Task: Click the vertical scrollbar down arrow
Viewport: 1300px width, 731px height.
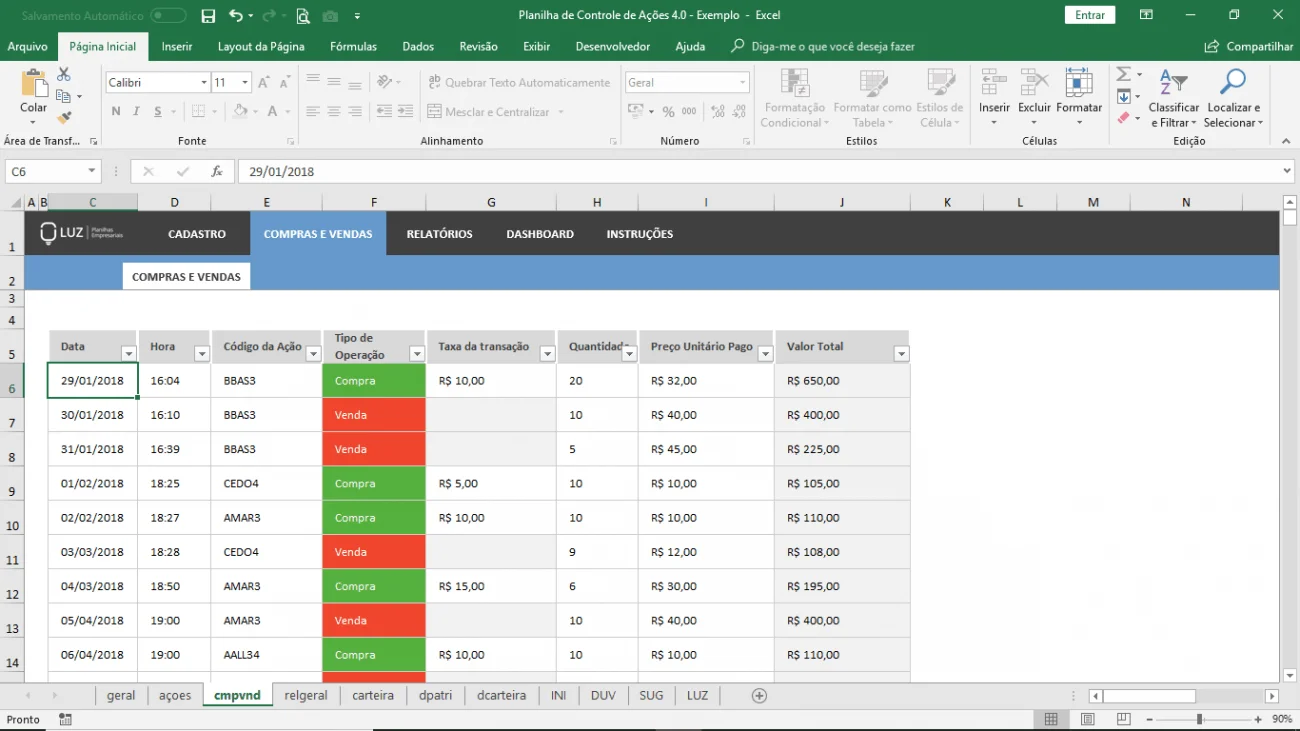Action: point(1289,676)
